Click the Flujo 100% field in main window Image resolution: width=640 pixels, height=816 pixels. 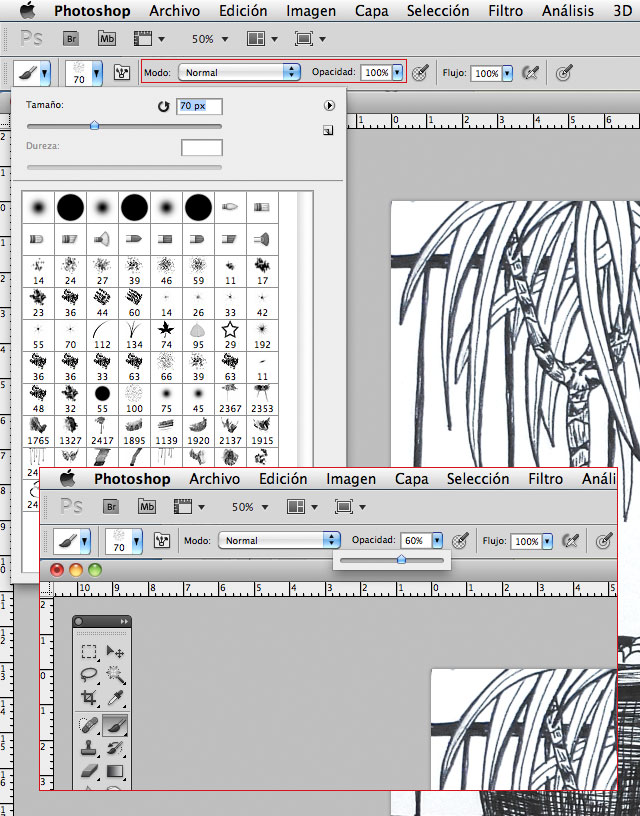pos(487,73)
